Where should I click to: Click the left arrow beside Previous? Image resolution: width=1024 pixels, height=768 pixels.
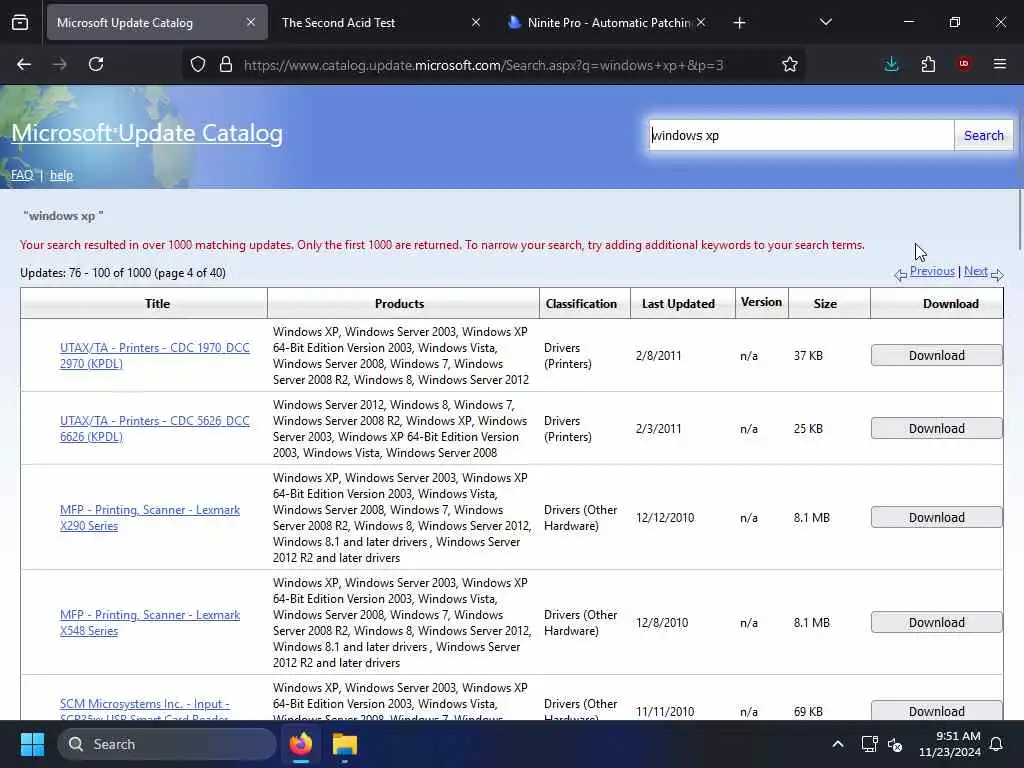point(901,275)
